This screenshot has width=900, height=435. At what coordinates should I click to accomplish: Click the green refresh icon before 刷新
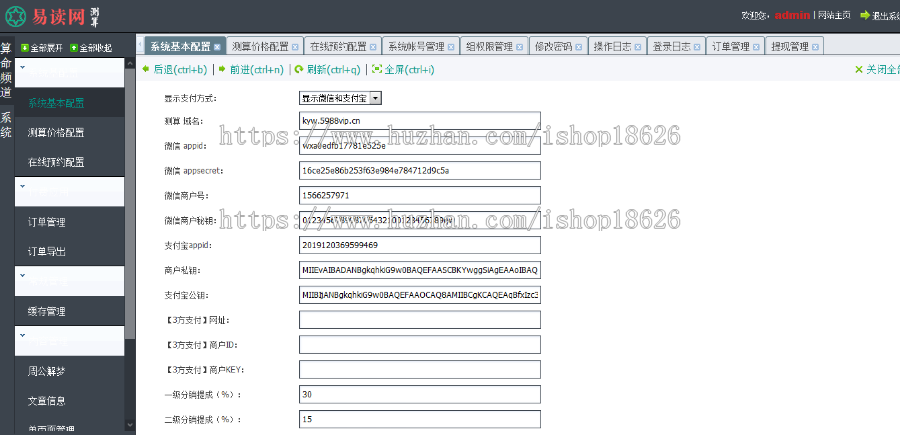[299, 69]
